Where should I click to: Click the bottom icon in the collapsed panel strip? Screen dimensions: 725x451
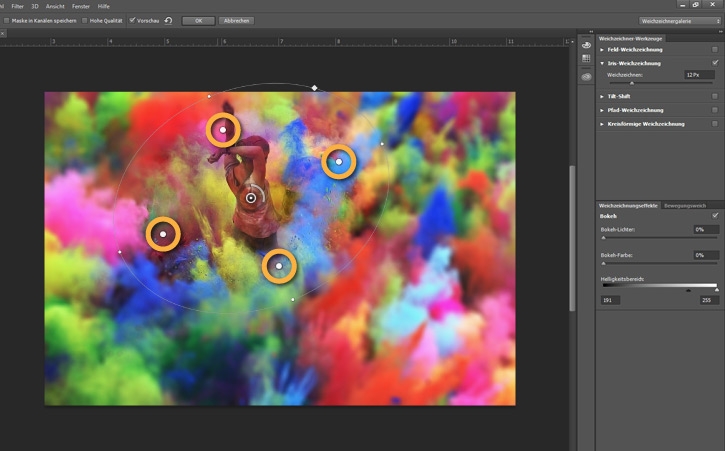tap(586, 76)
